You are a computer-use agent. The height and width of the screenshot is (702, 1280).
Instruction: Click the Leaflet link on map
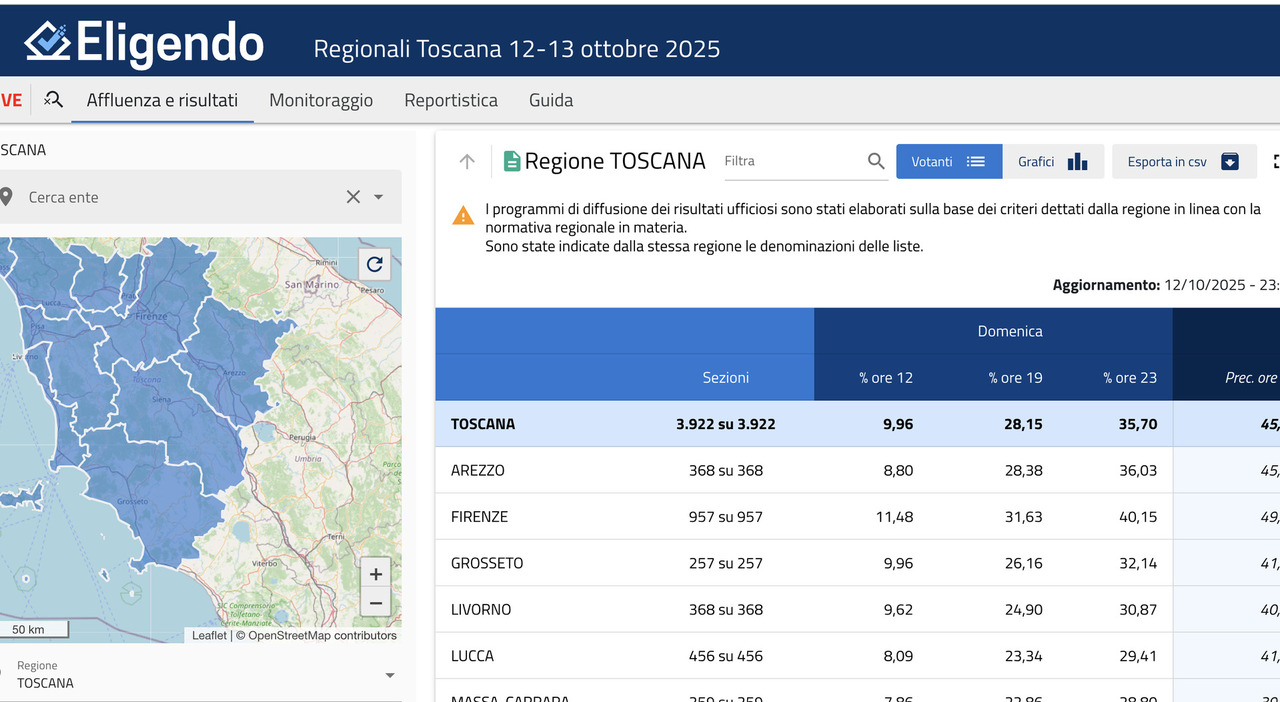(x=209, y=635)
